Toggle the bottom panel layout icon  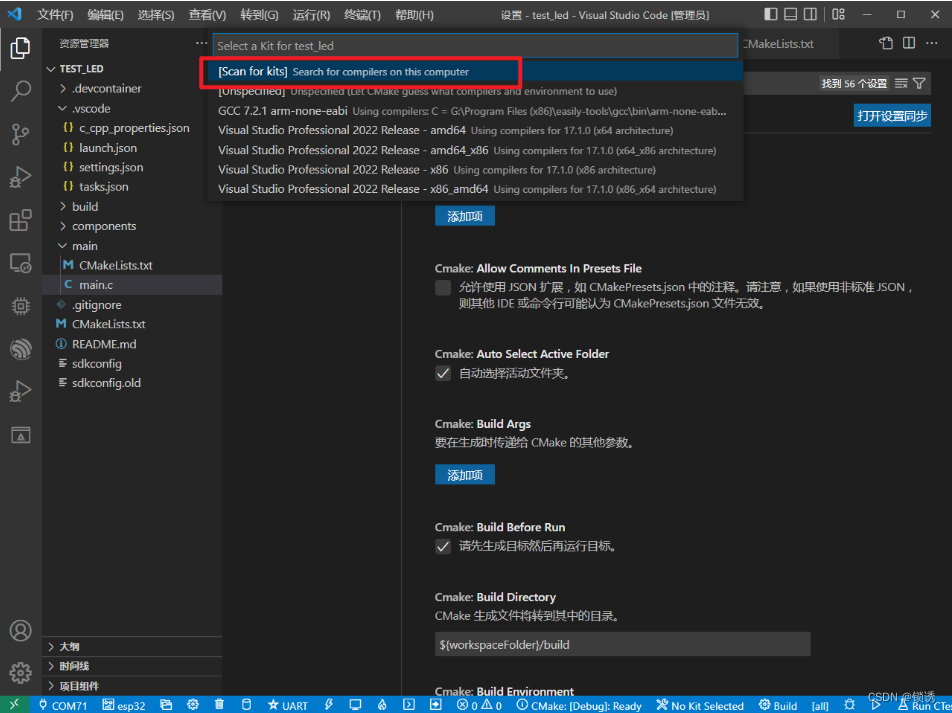pyautogui.click(x=790, y=14)
